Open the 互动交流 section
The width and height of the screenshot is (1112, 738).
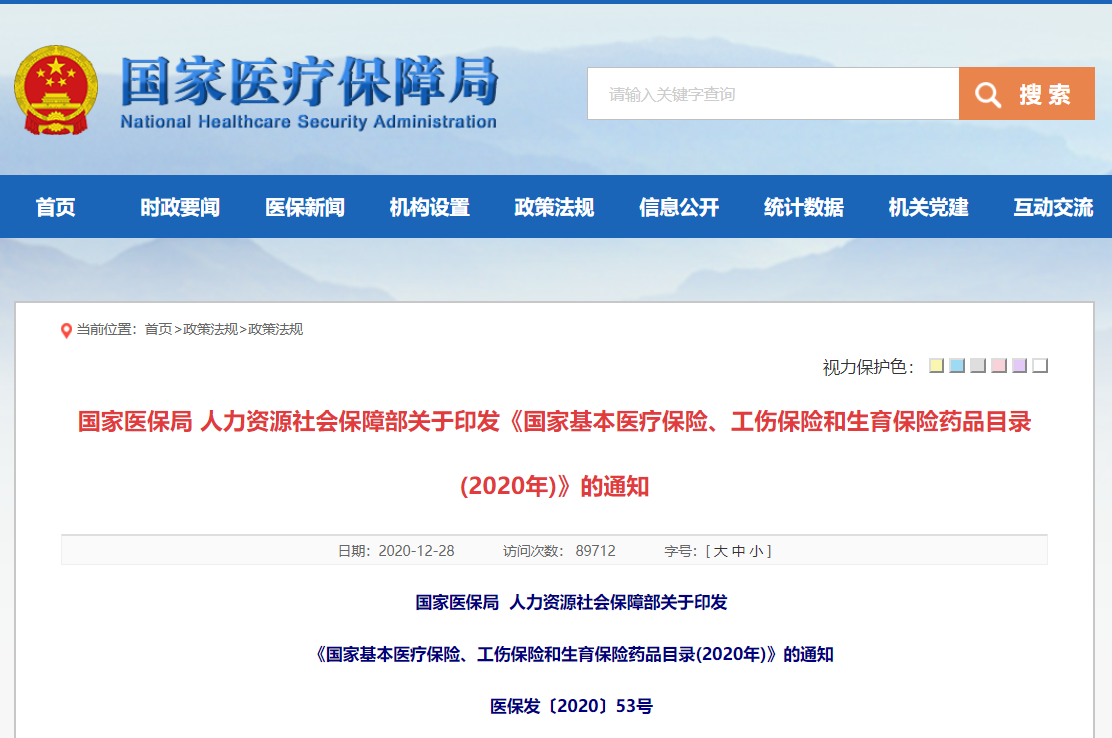1050,208
